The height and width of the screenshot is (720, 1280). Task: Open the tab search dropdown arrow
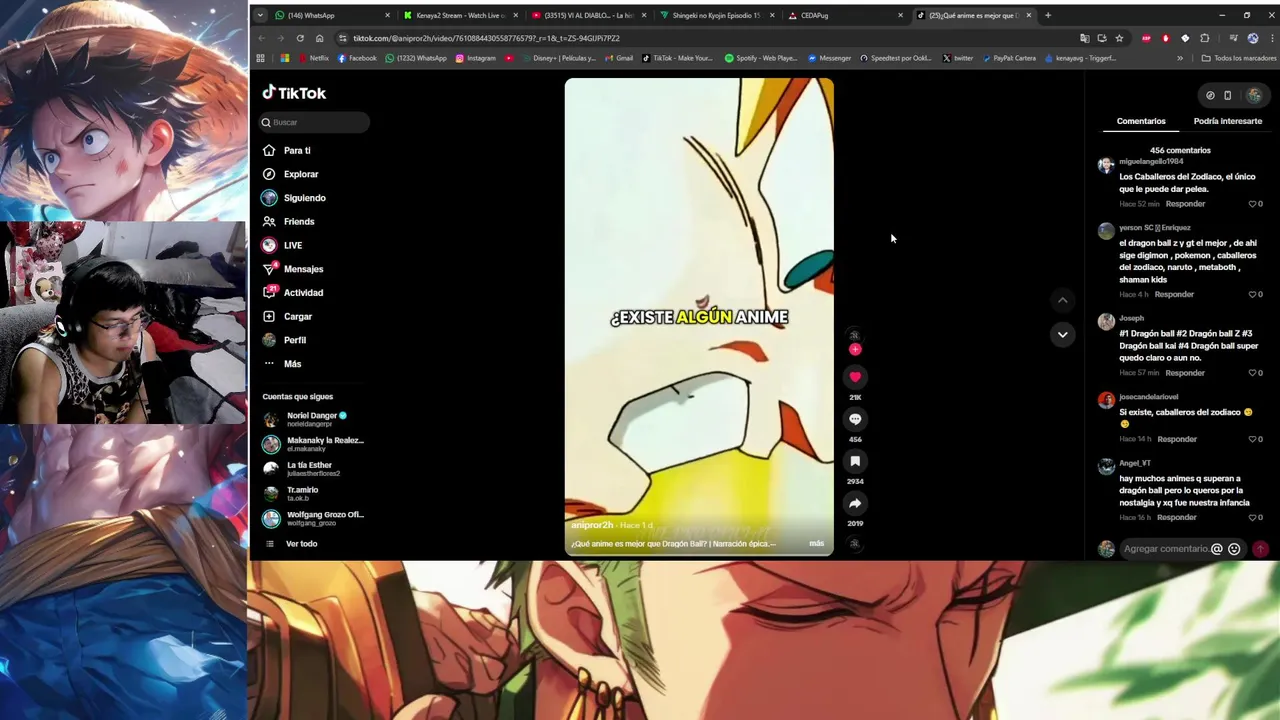tap(260, 15)
